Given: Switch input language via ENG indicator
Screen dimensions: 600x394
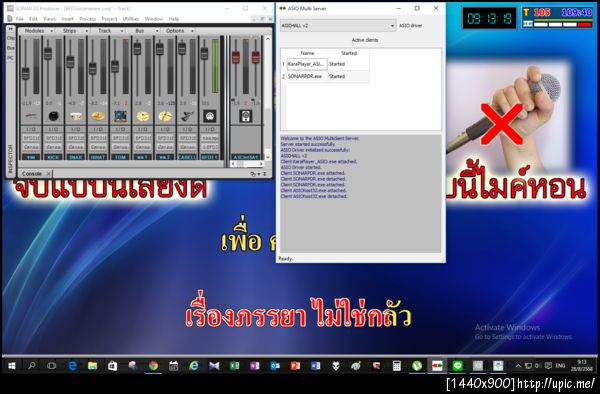Looking at the screenshot, I should (560, 366).
